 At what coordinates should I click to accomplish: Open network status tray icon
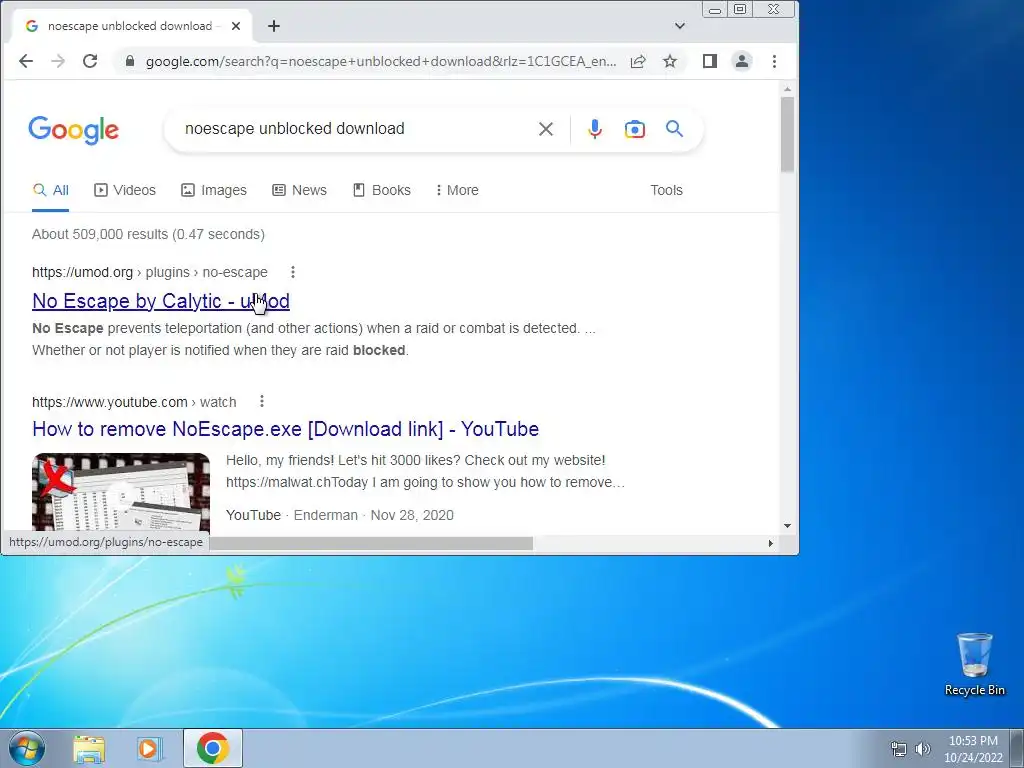pyautogui.click(x=899, y=749)
